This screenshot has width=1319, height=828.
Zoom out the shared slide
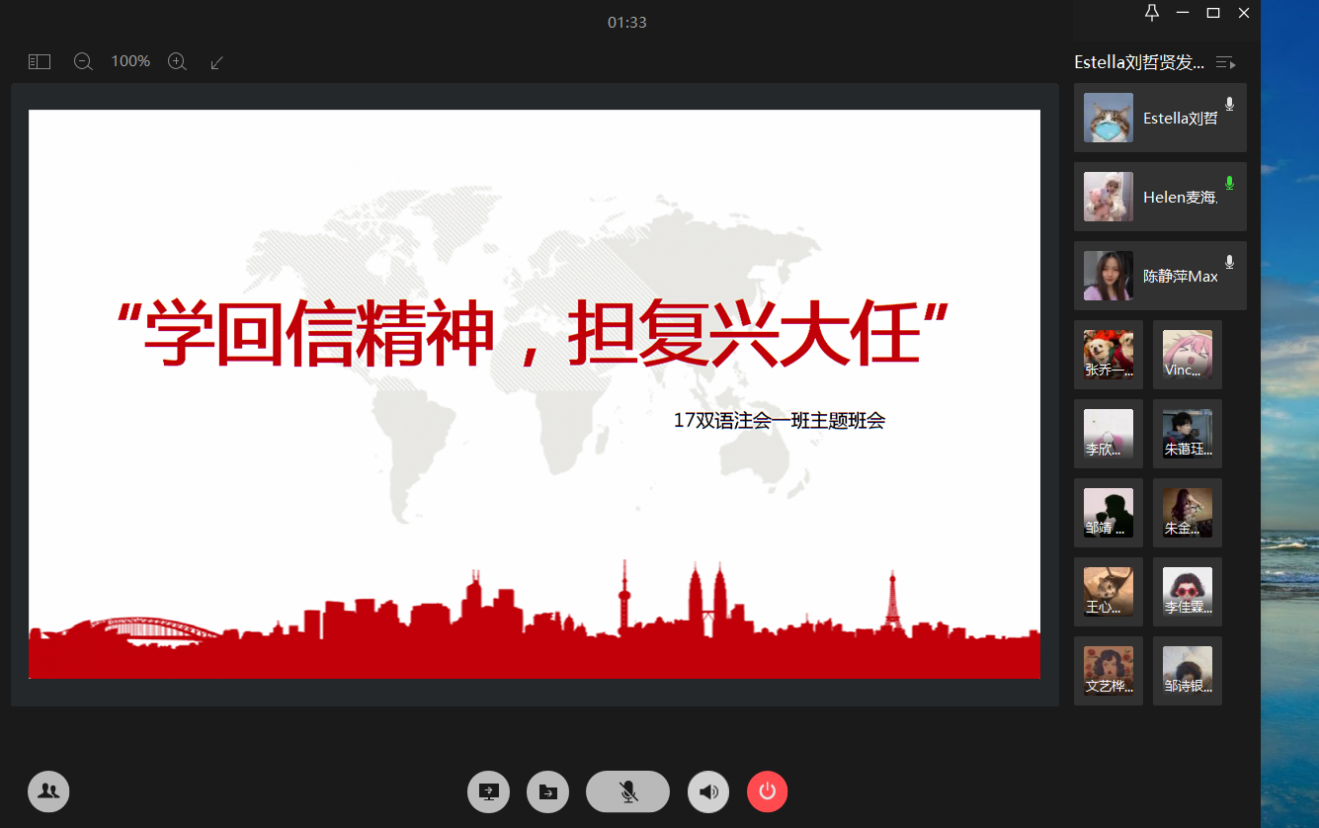tap(83, 62)
